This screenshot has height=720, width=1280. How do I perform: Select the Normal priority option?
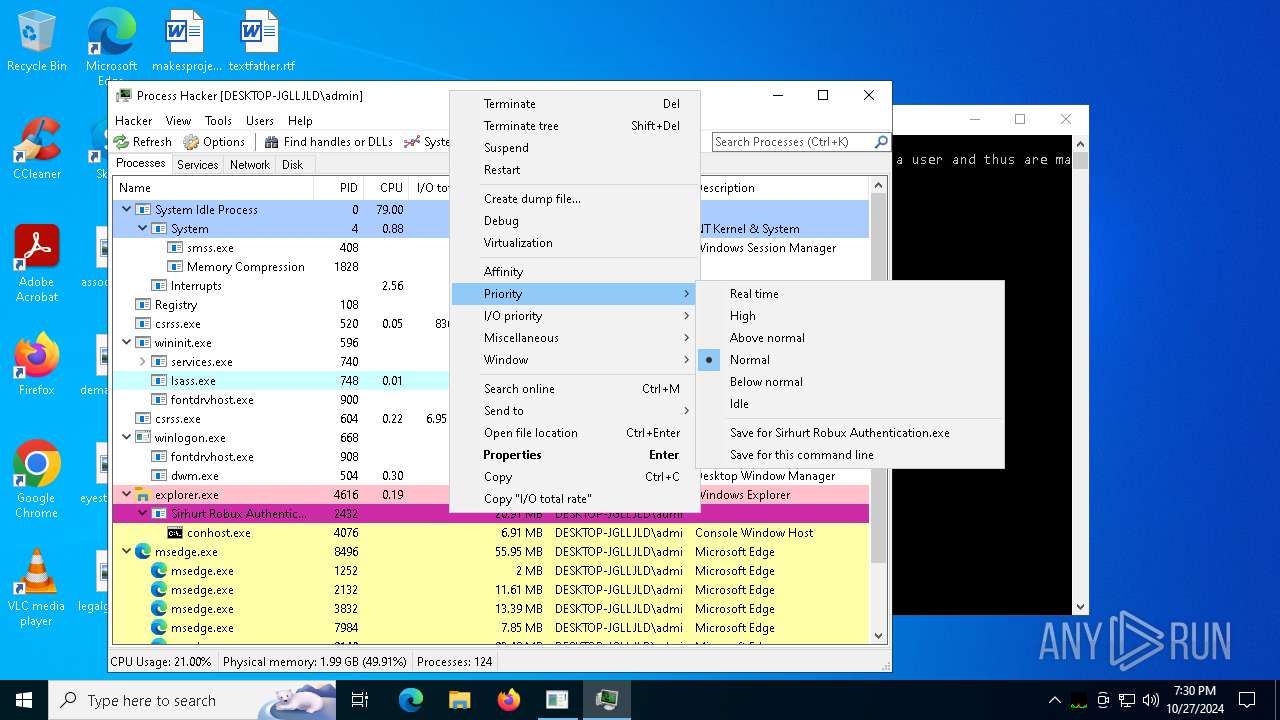click(850, 360)
